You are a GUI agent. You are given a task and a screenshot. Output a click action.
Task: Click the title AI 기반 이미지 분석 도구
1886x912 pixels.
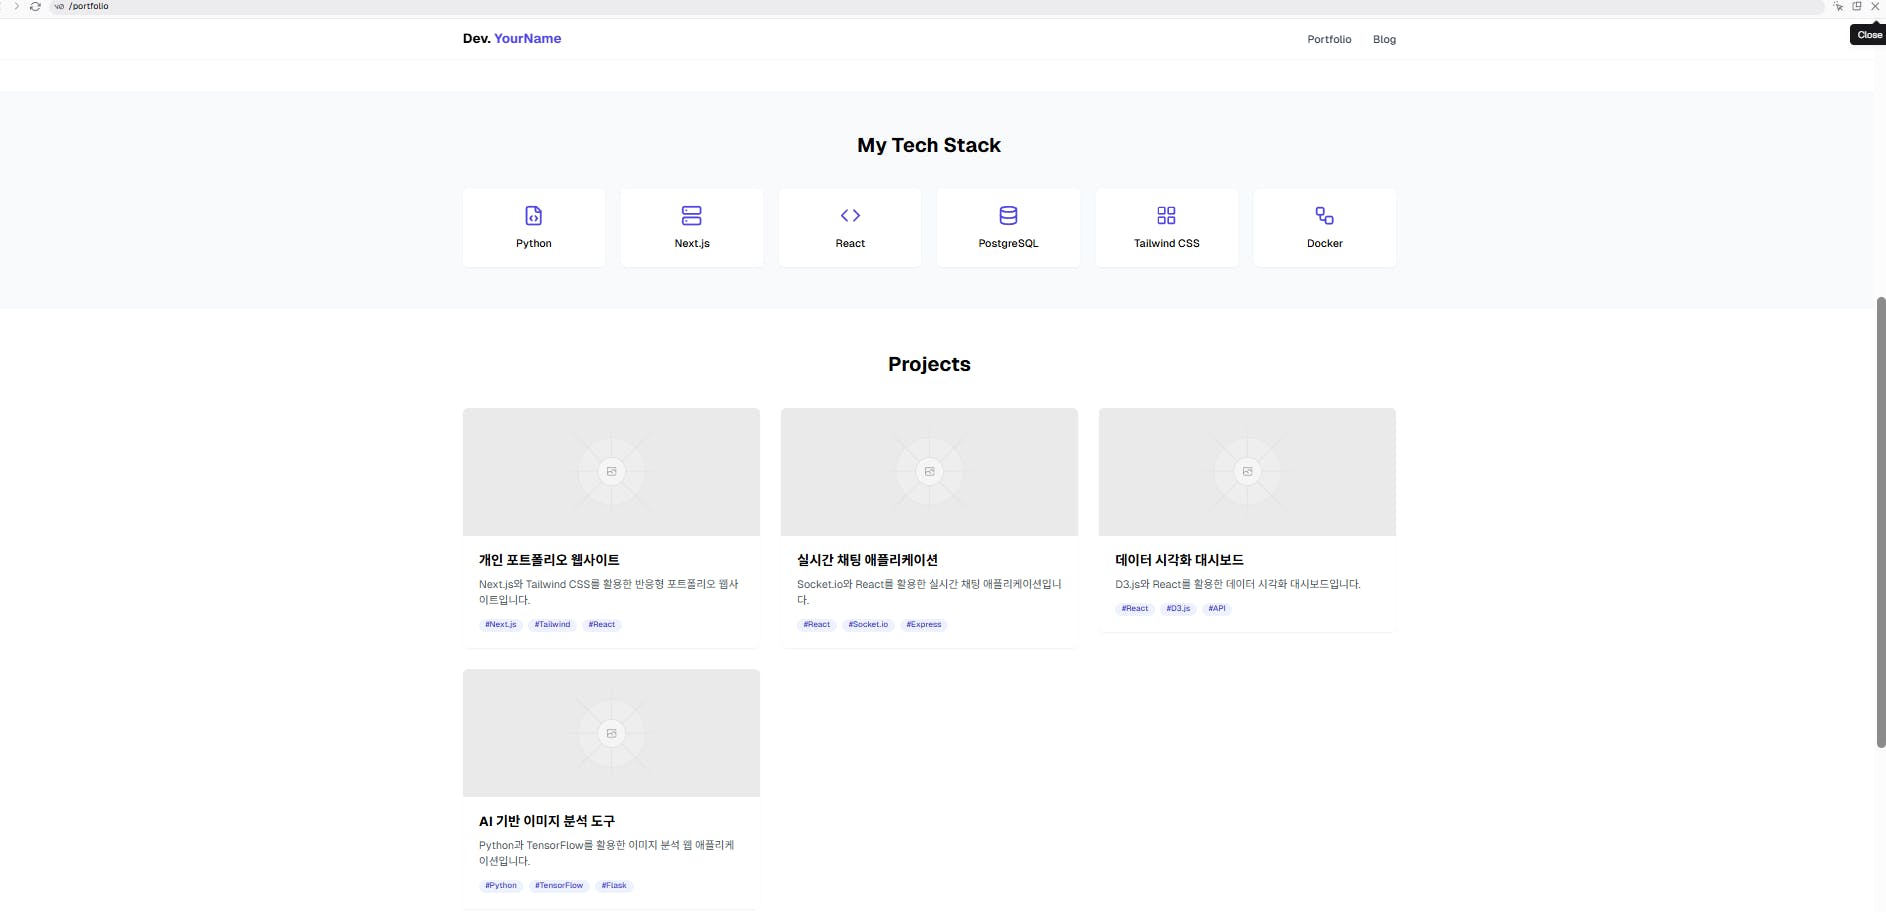(546, 821)
